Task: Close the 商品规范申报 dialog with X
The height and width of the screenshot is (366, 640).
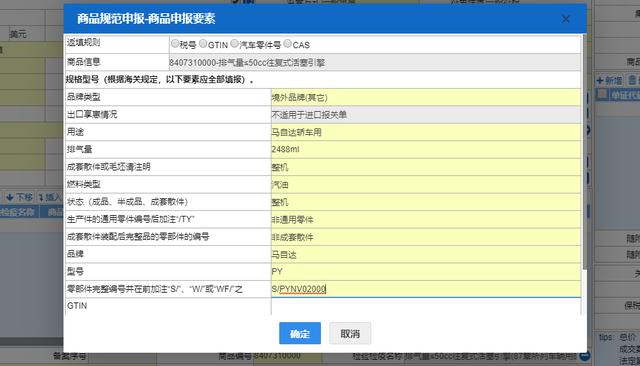Action: pyautogui.click(x=565, y=19)
